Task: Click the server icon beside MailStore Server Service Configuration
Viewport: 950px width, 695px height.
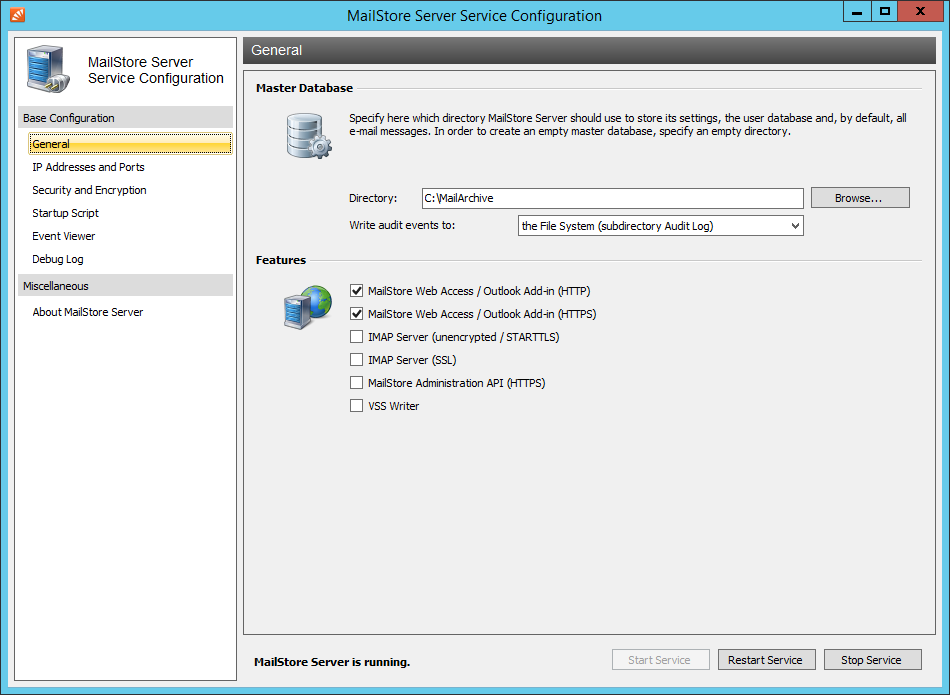Action: (x=47, y=69)
